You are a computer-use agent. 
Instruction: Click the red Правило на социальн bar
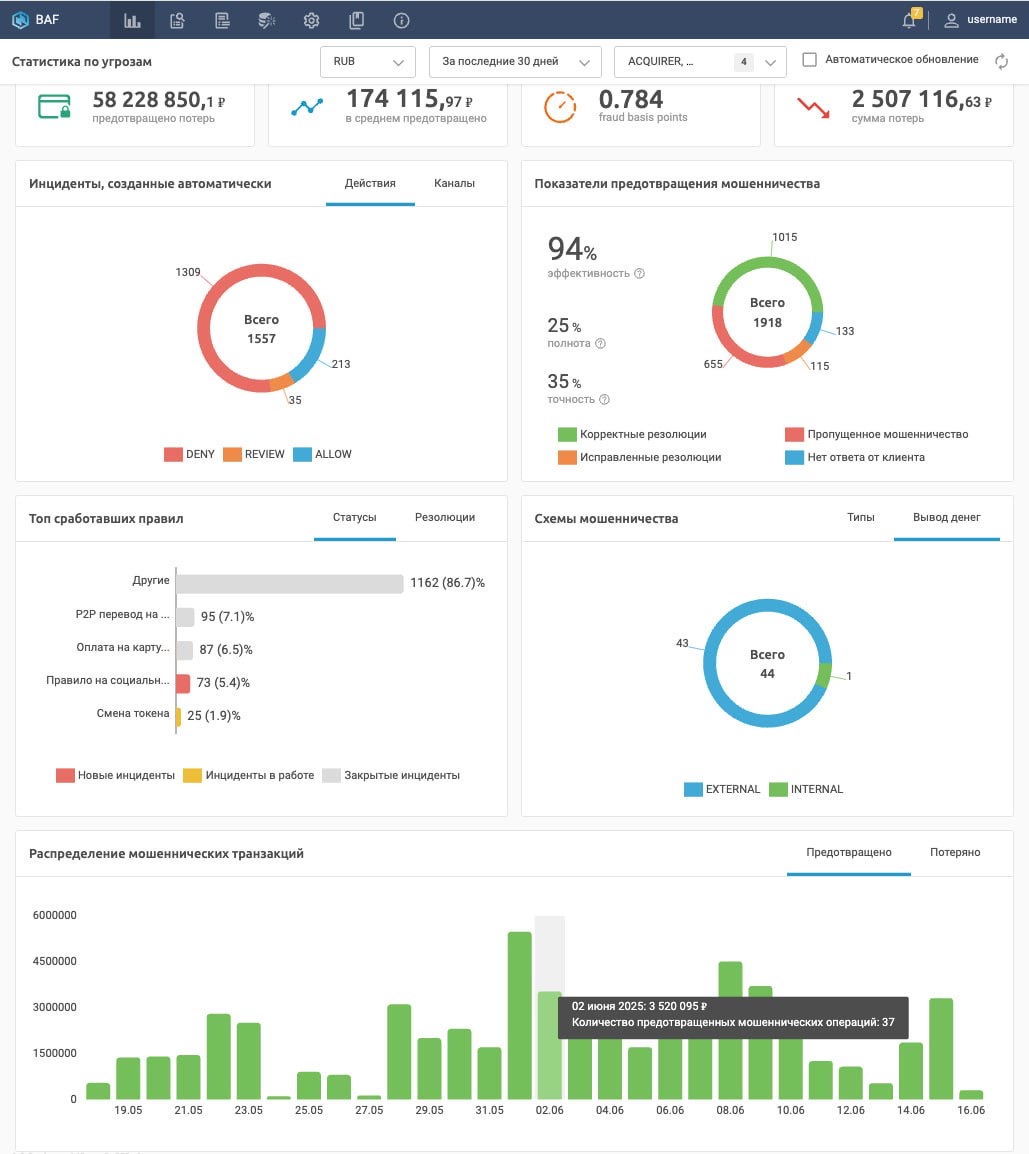pyautogui.click(x=183, y=683)
